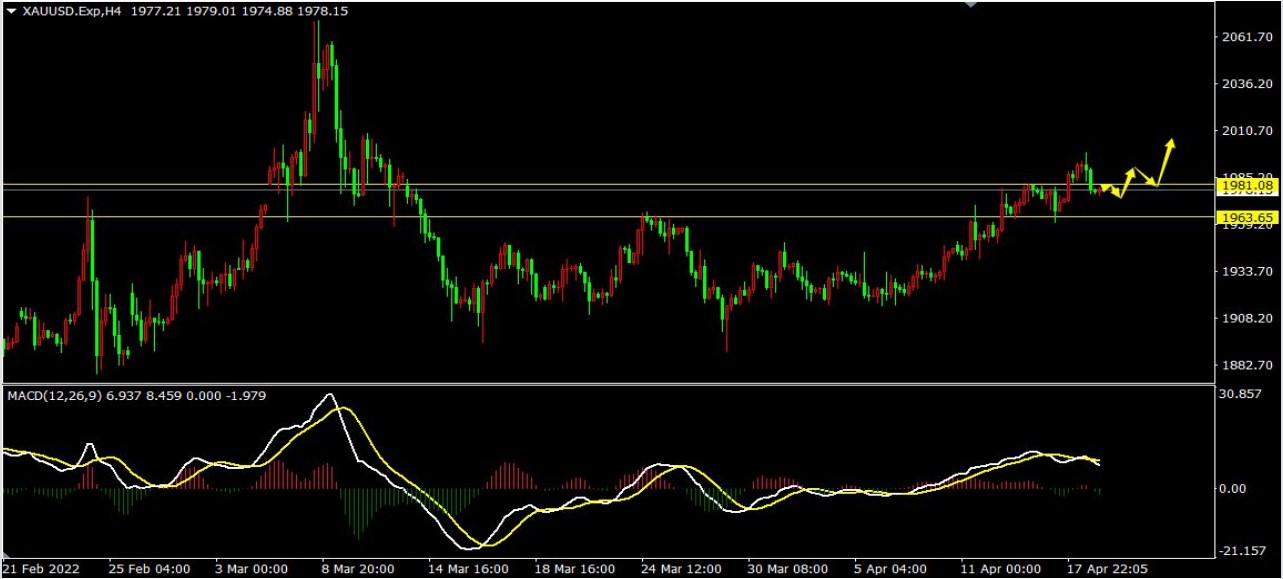Click the MACD(12,26,9) indicator label

(x=56, y=395)
